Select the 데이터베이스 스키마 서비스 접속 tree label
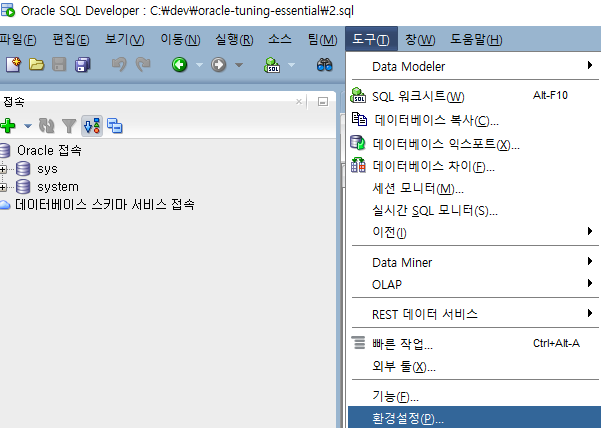 [105, 205]
